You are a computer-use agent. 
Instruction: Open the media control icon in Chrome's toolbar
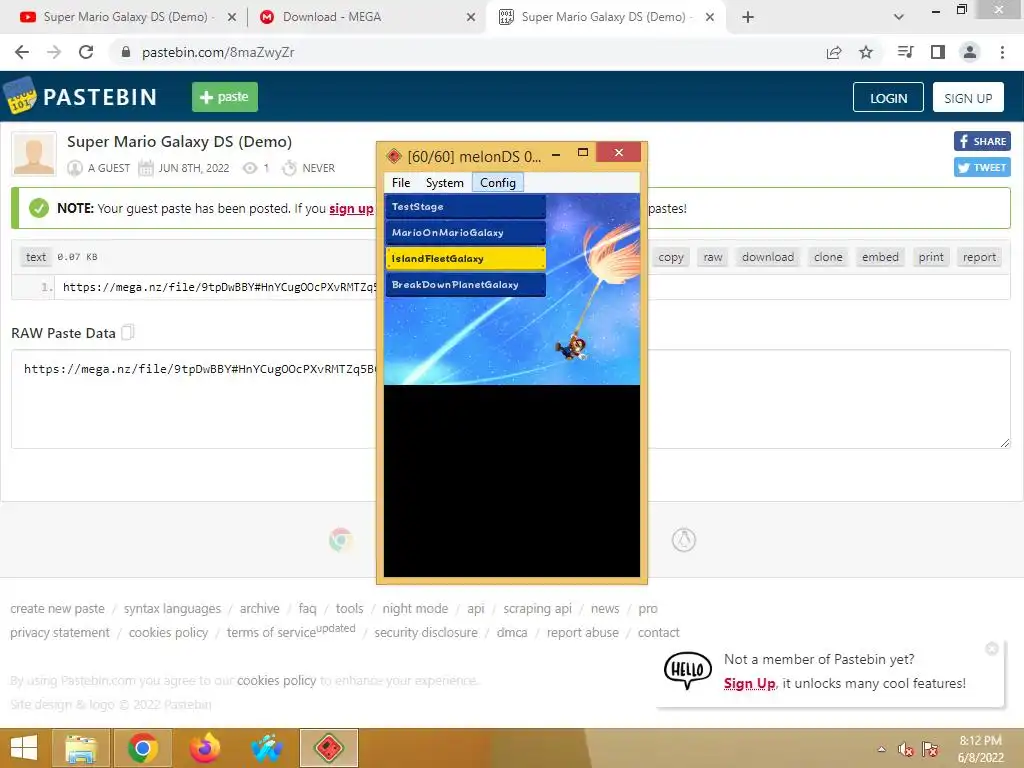tap(905, 52)
